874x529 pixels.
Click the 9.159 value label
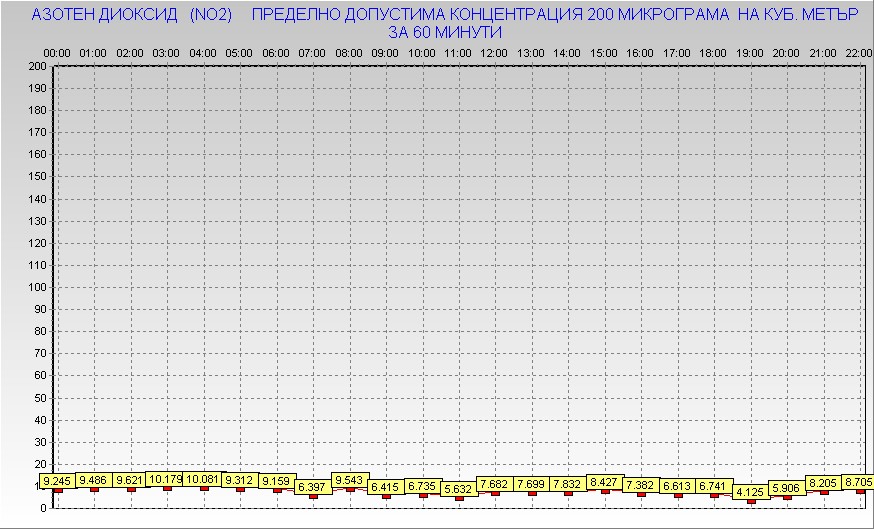point(276,481)
